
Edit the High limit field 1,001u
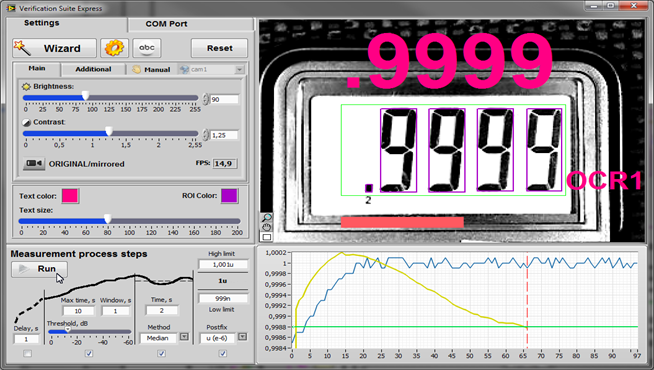coord(223,264)
